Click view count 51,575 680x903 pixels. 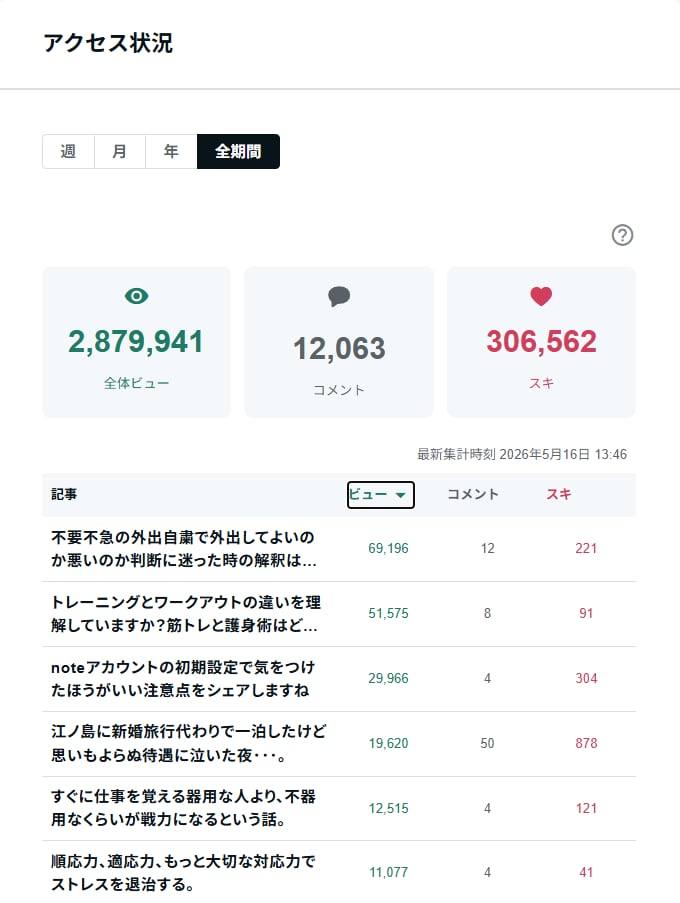point(388,613)
